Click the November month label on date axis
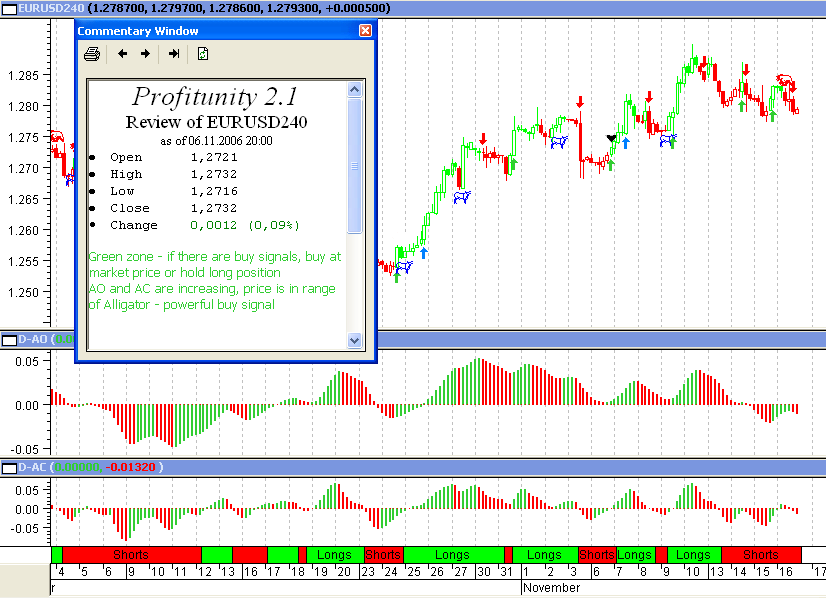Image resolution: width=826 pixels, height=598 pixels. (552, 588)
